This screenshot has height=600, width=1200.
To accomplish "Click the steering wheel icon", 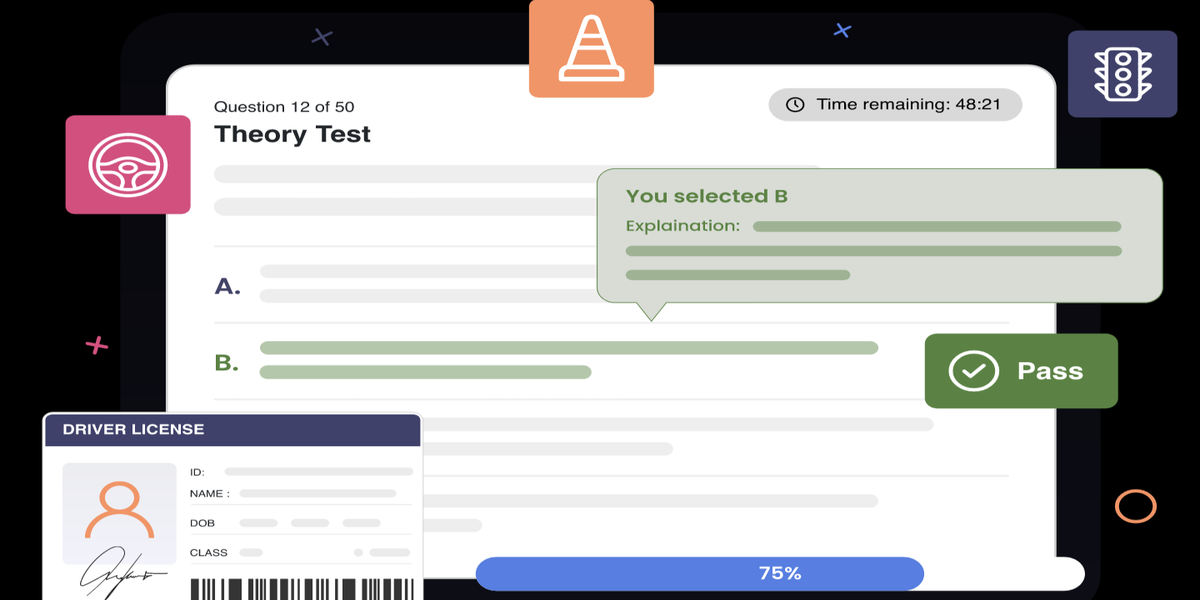I will click(x=128, y=164).
